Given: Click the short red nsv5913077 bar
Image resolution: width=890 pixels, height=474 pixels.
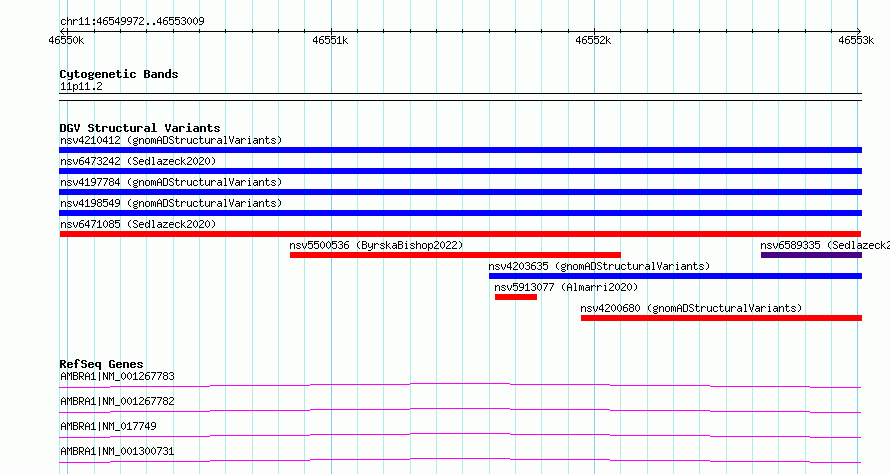Looking at the screenshot, I should (515, 297).
